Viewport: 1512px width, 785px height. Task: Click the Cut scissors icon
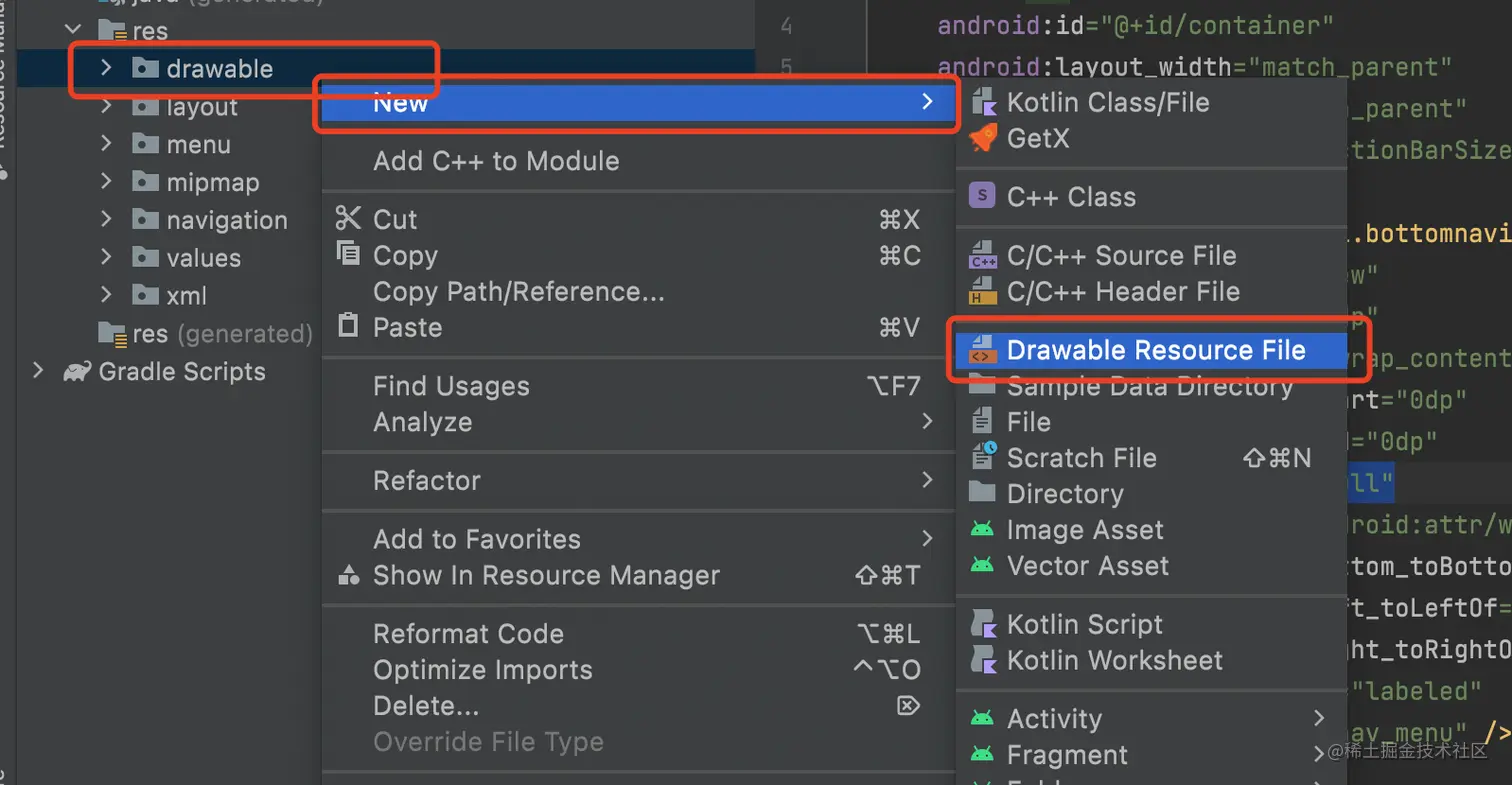(x=347, y=219)
